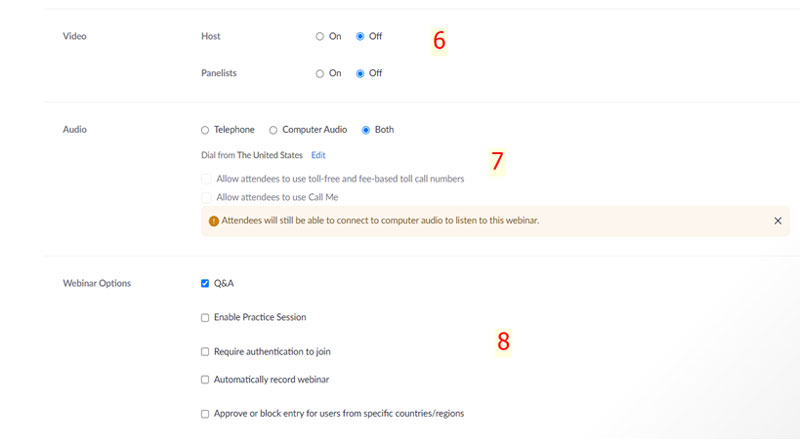Check Approve or block entry by countries/regions

click(x=205, y=414)
